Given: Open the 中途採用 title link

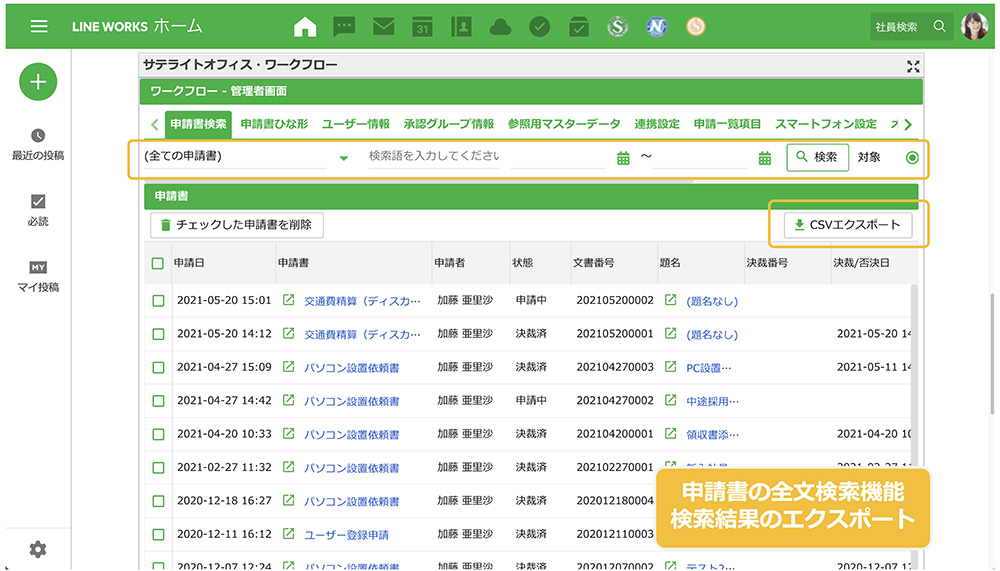Looking at the screenshot, I should [712, 401].
